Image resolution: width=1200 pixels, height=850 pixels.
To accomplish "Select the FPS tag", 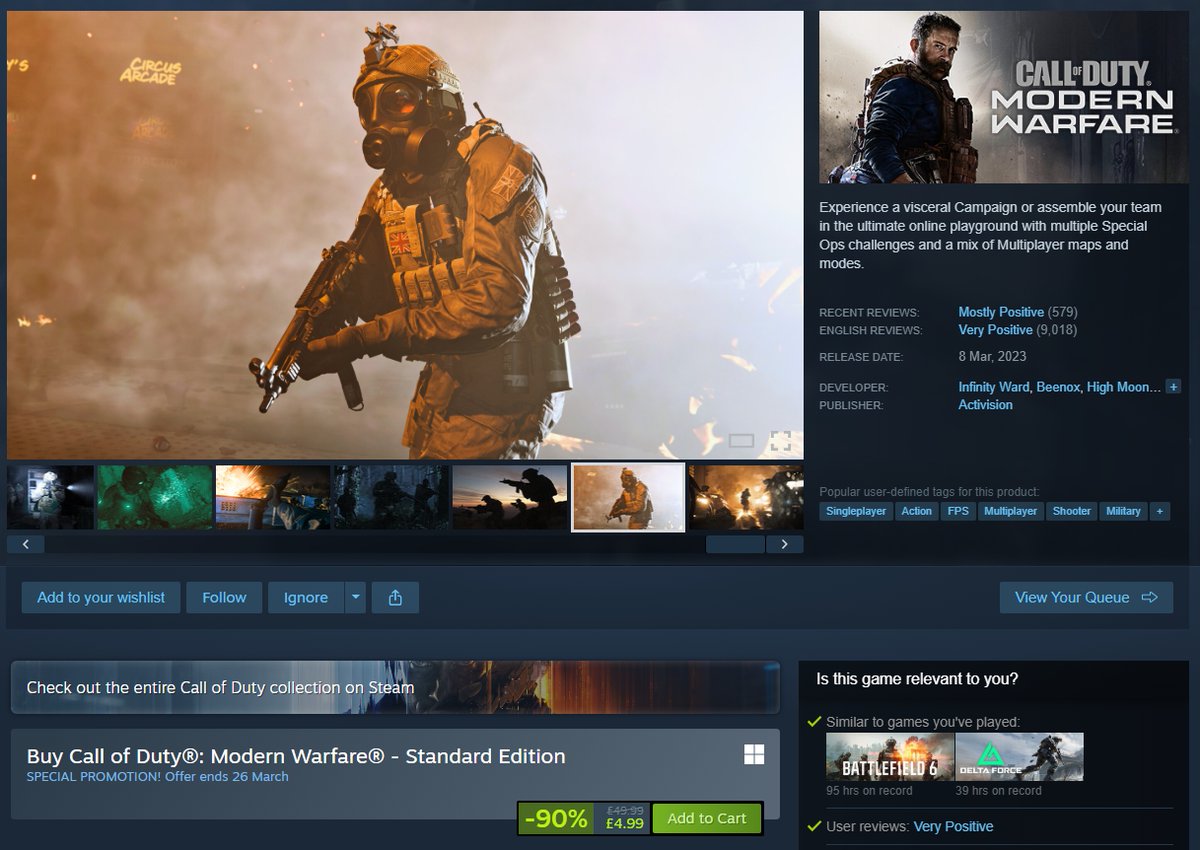I will (x=958, y=511).
